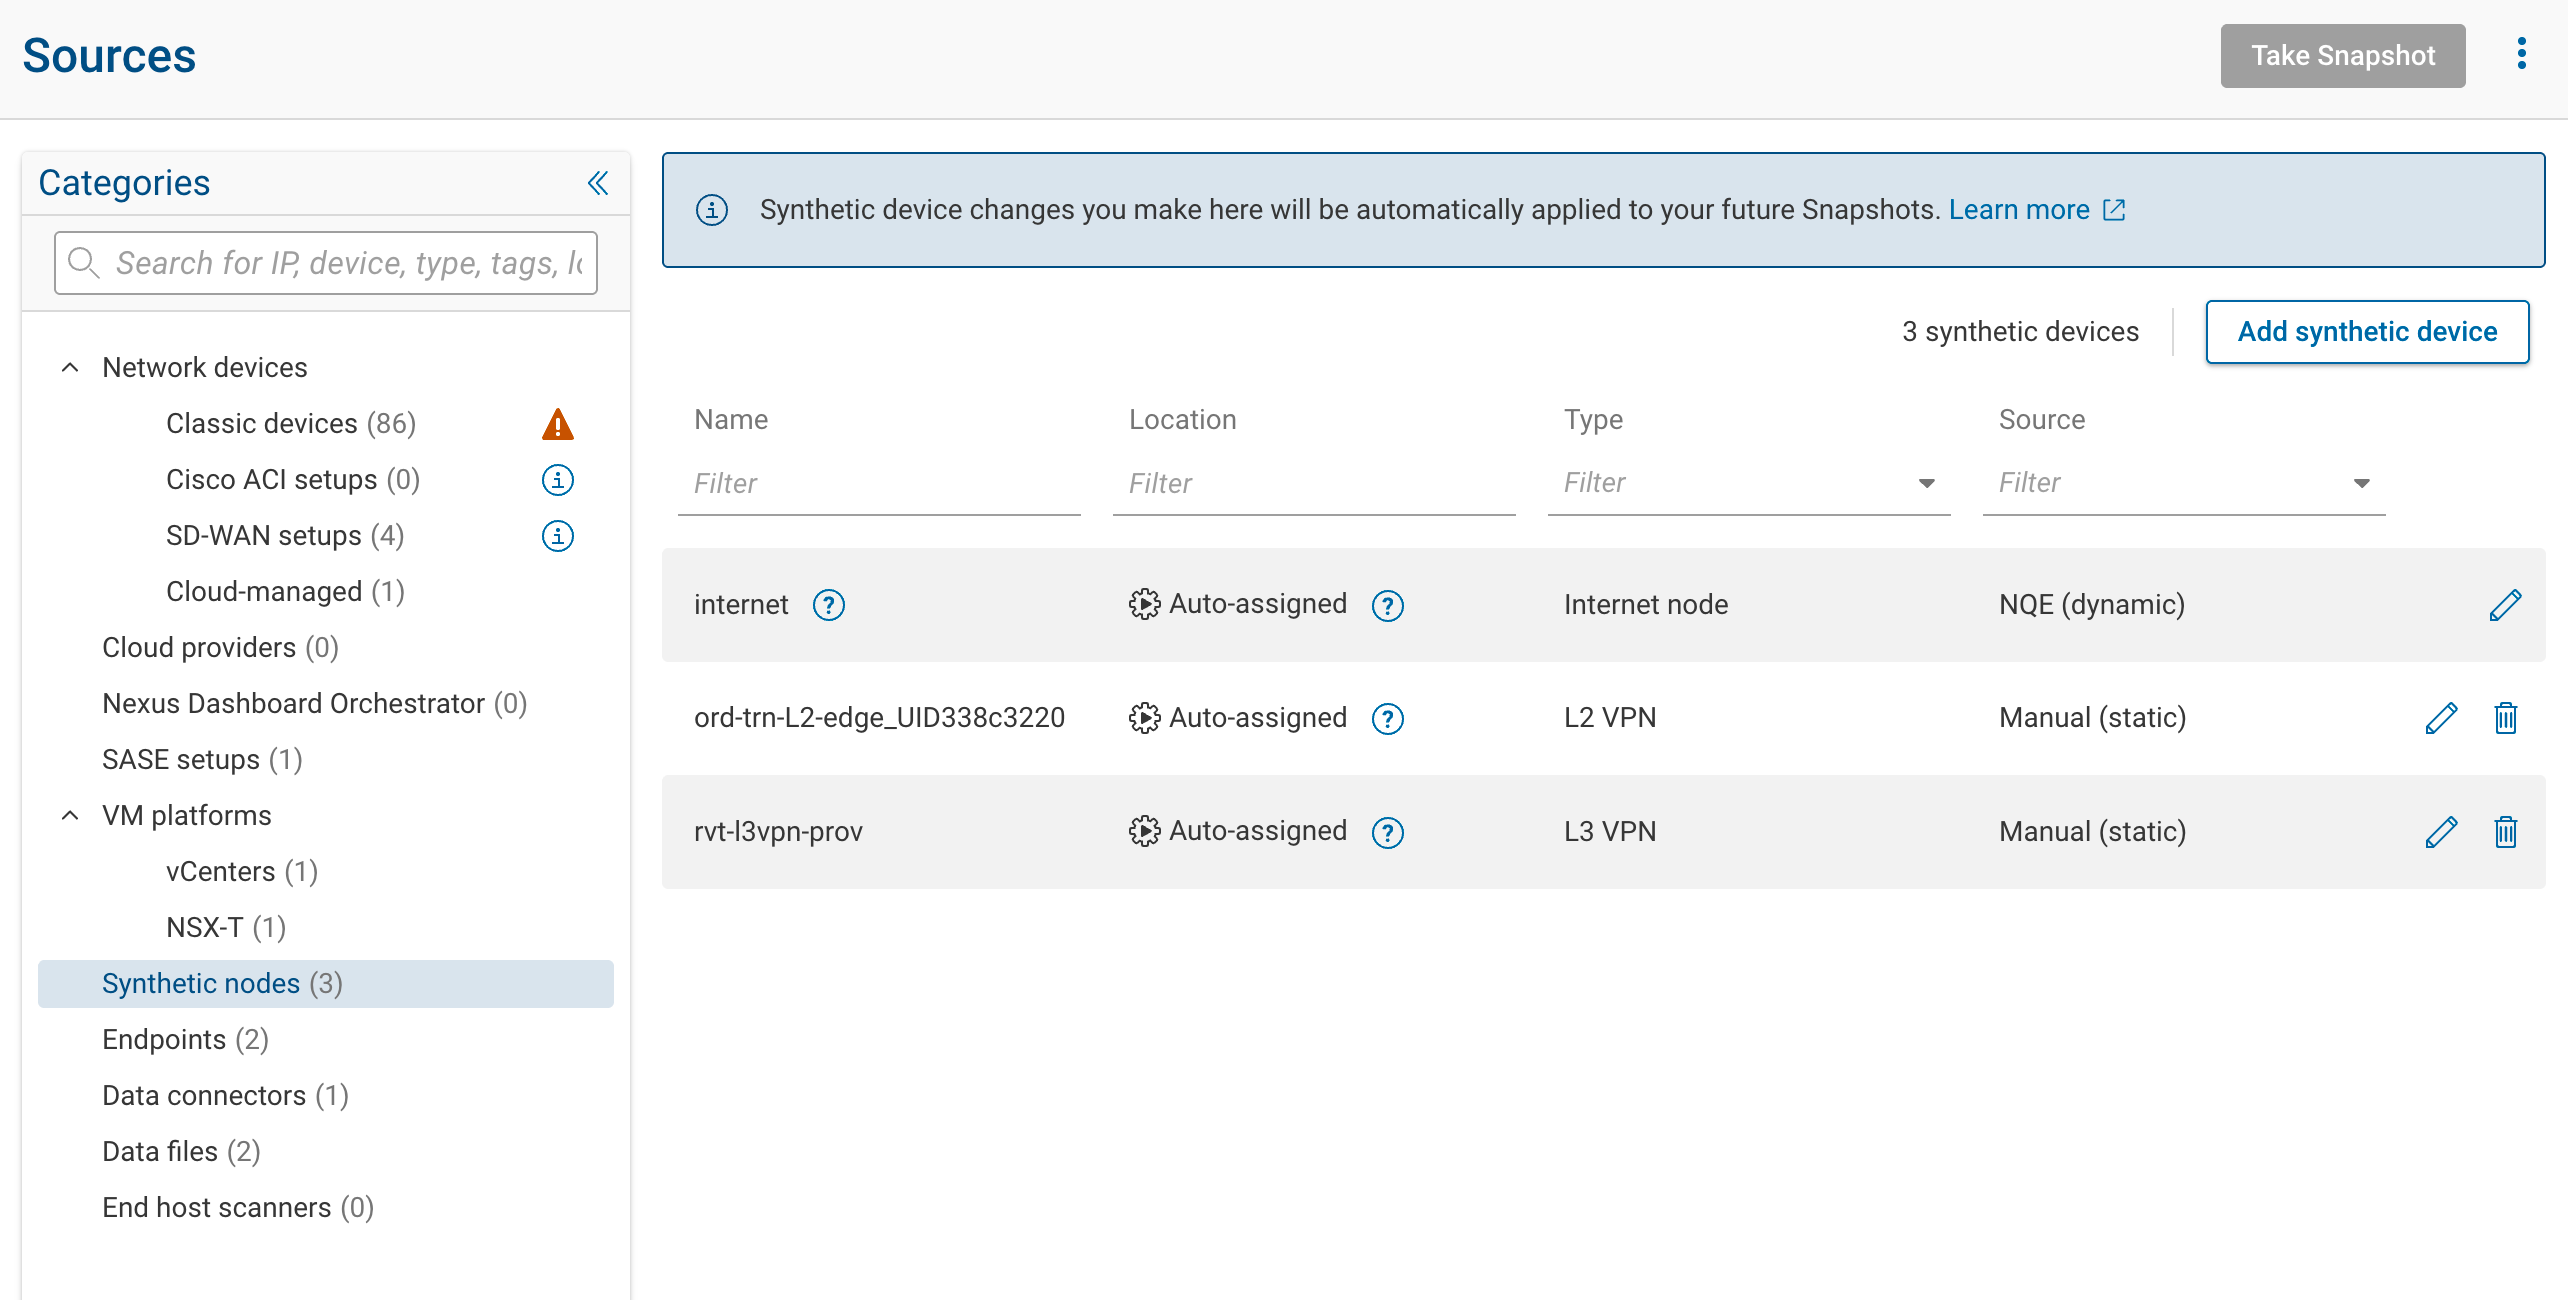
Task: Select Endpoints (2) category
Action: 185,1040
